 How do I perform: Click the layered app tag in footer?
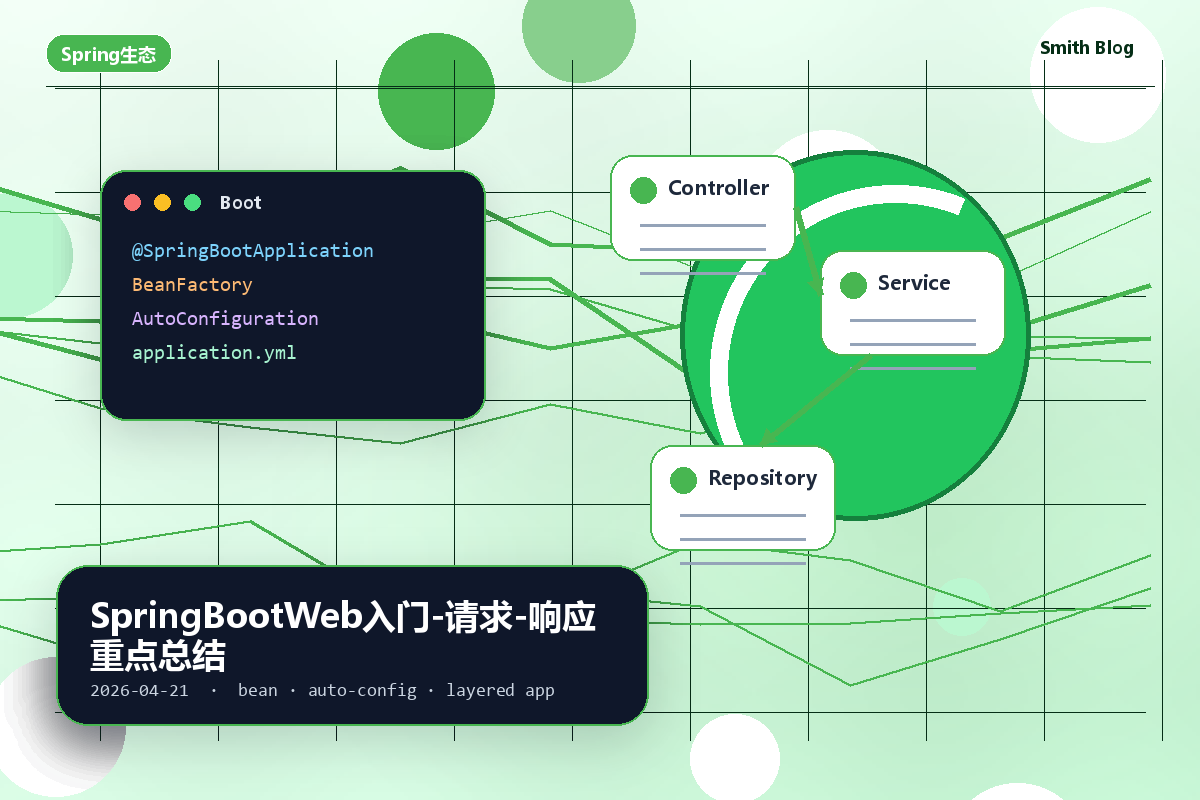pos(500,690)
